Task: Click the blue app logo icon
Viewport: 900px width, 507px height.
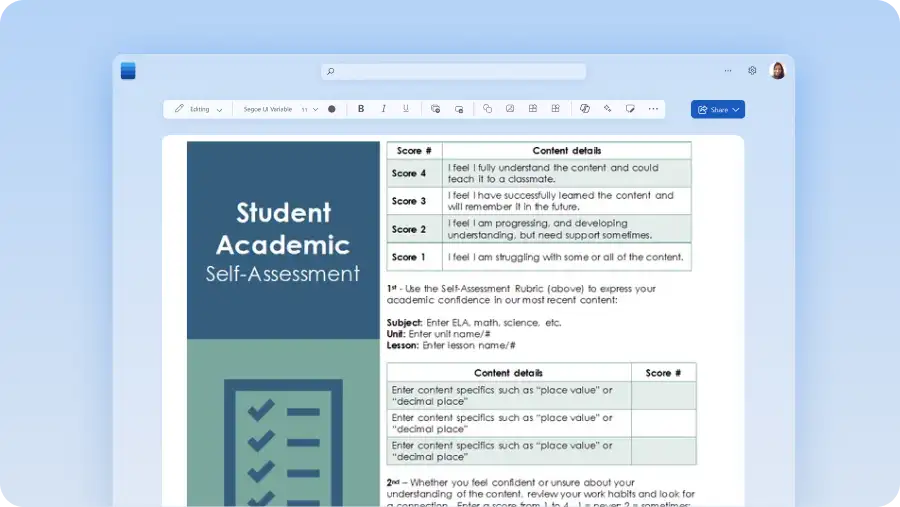Action: [x=128, y=71]
